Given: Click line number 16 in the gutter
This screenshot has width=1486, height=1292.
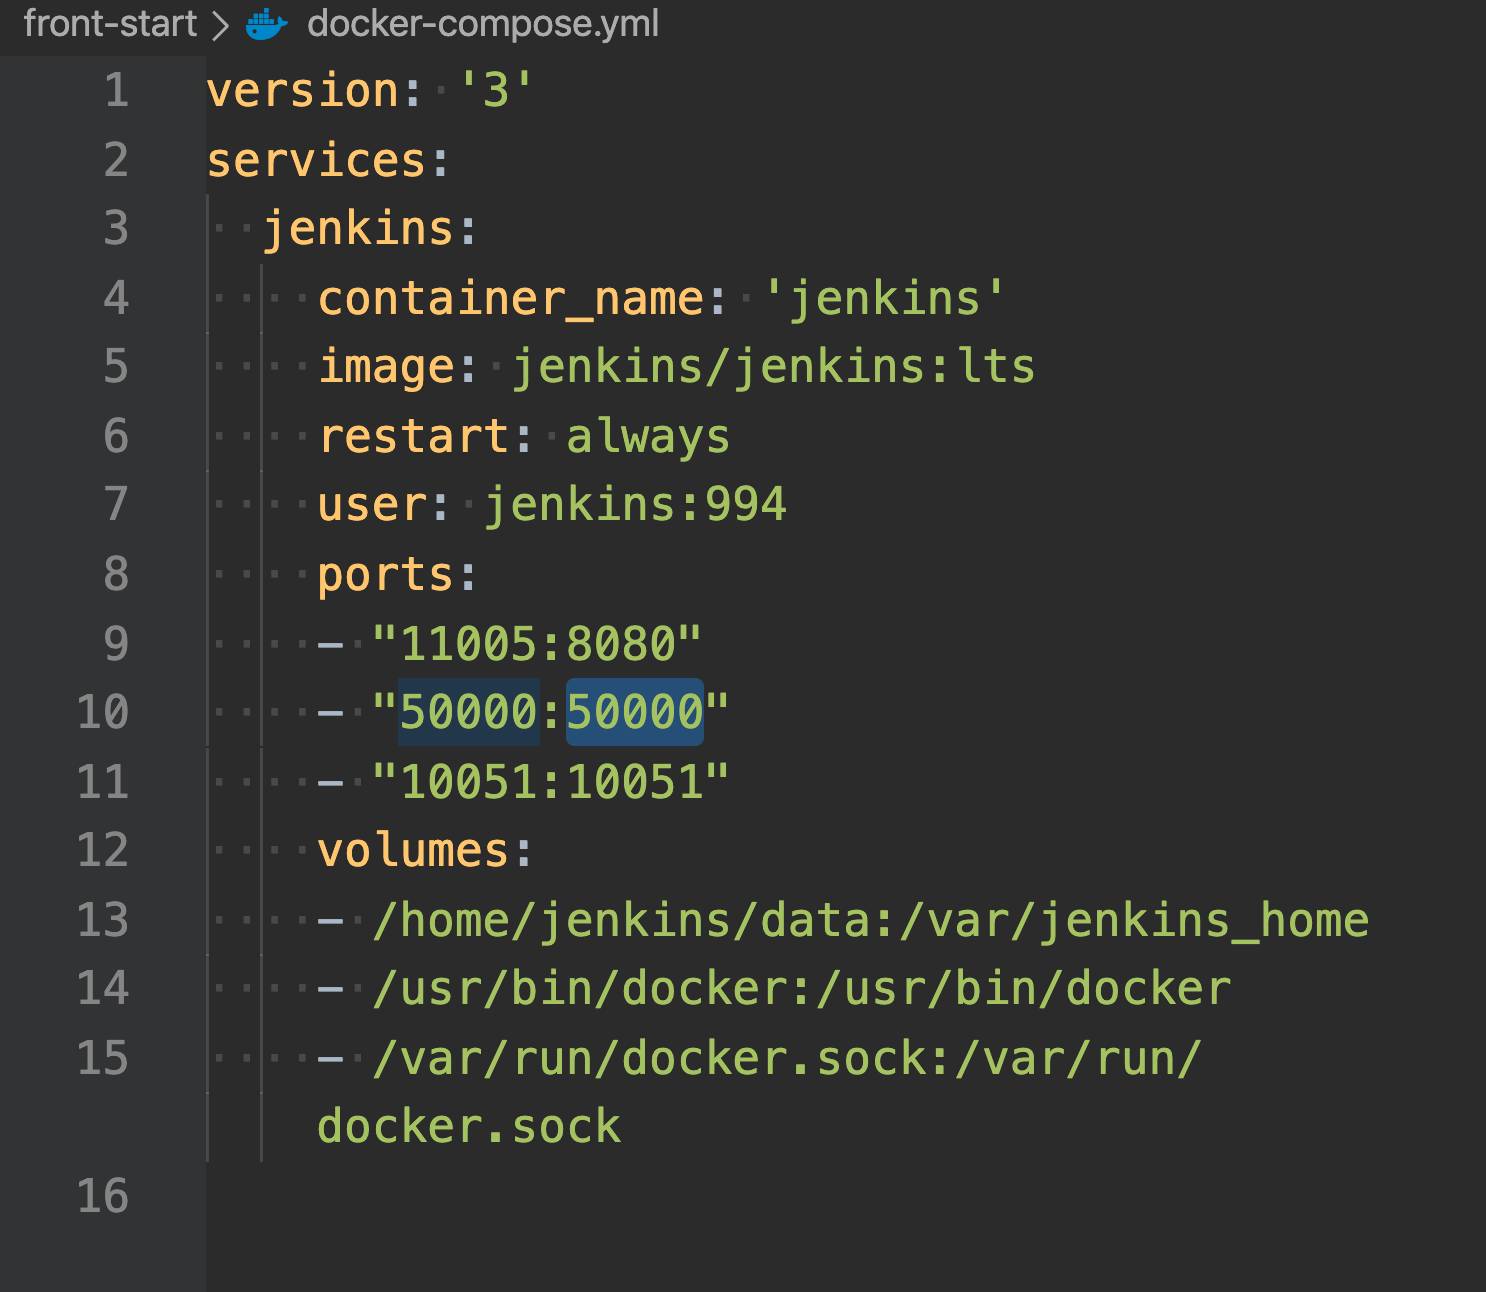Looking at the screenshot, I should pyautogui.click(x=103, y=1196).
